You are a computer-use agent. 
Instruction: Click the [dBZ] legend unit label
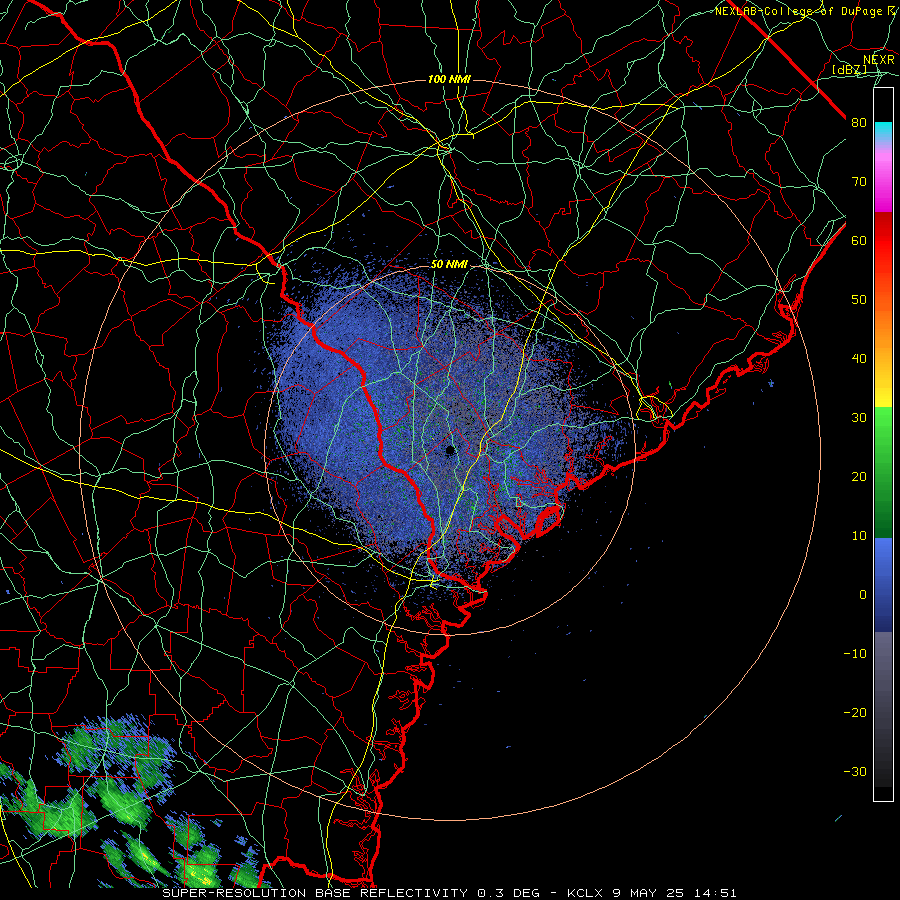[850, 70]
